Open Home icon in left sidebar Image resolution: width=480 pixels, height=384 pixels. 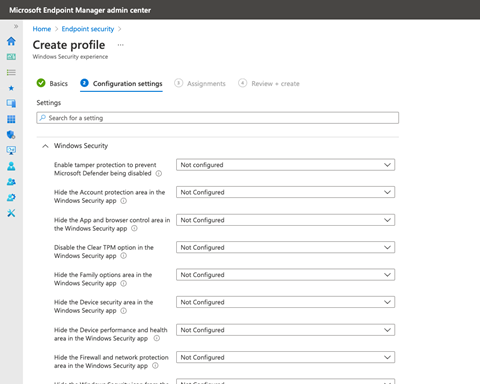click(11, 41)
